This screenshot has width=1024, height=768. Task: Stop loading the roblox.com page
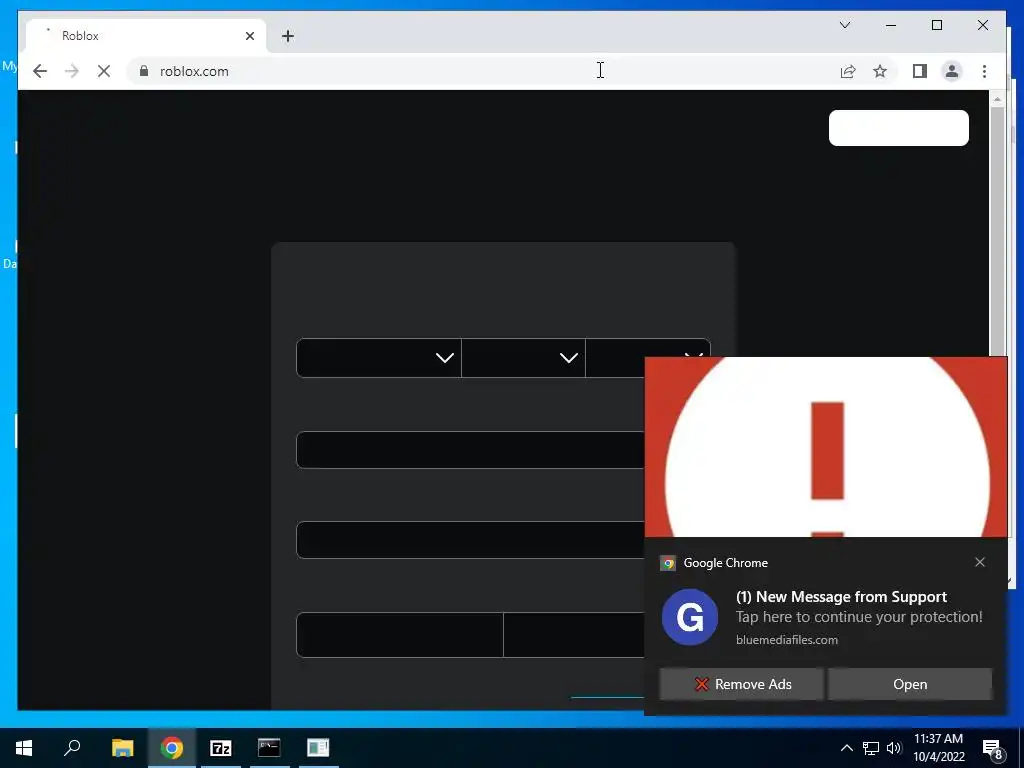coord(104,71)
